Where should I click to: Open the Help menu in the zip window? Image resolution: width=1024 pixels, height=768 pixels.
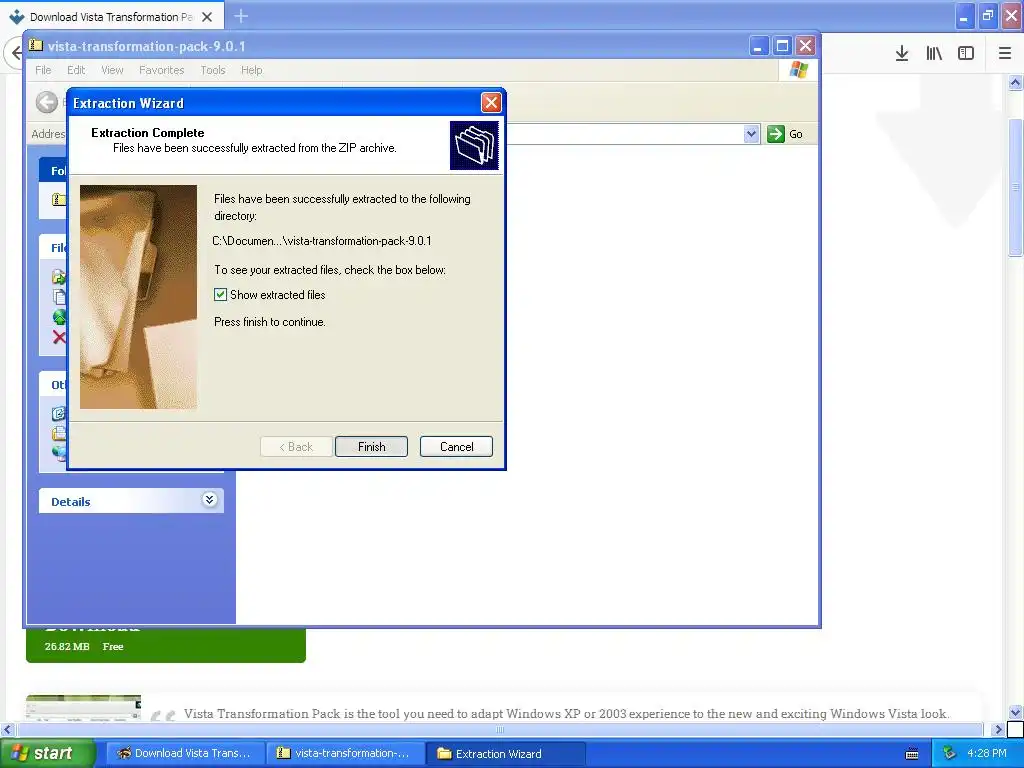251,70
